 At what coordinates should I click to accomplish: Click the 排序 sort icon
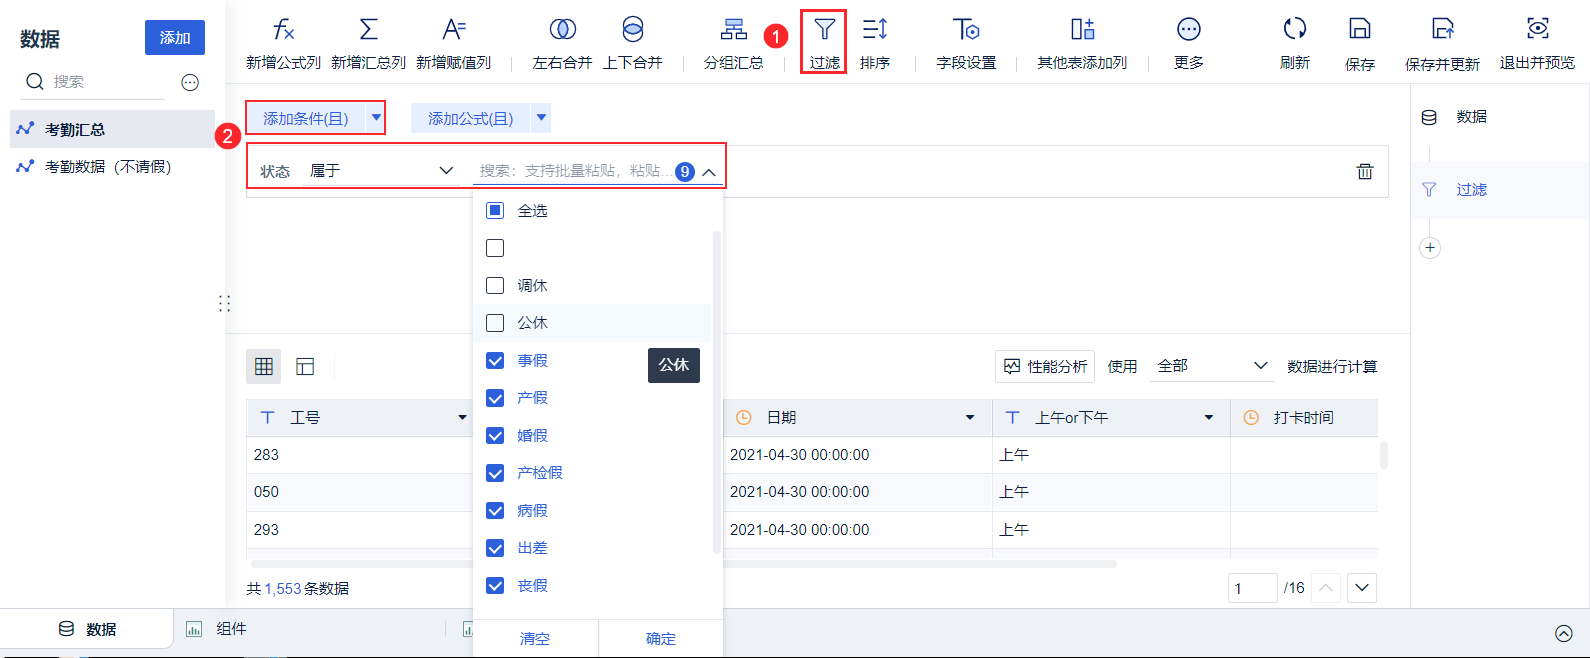click(x=875, y=29)
